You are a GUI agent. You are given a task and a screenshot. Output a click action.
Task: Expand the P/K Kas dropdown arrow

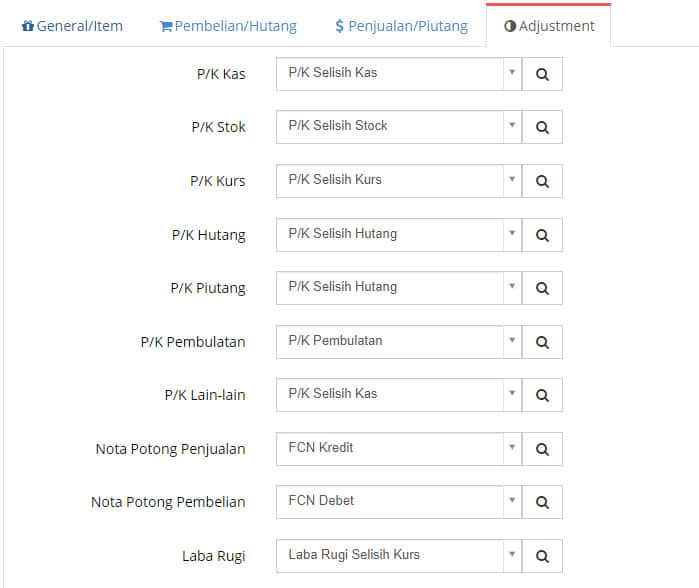click(512, 73)
